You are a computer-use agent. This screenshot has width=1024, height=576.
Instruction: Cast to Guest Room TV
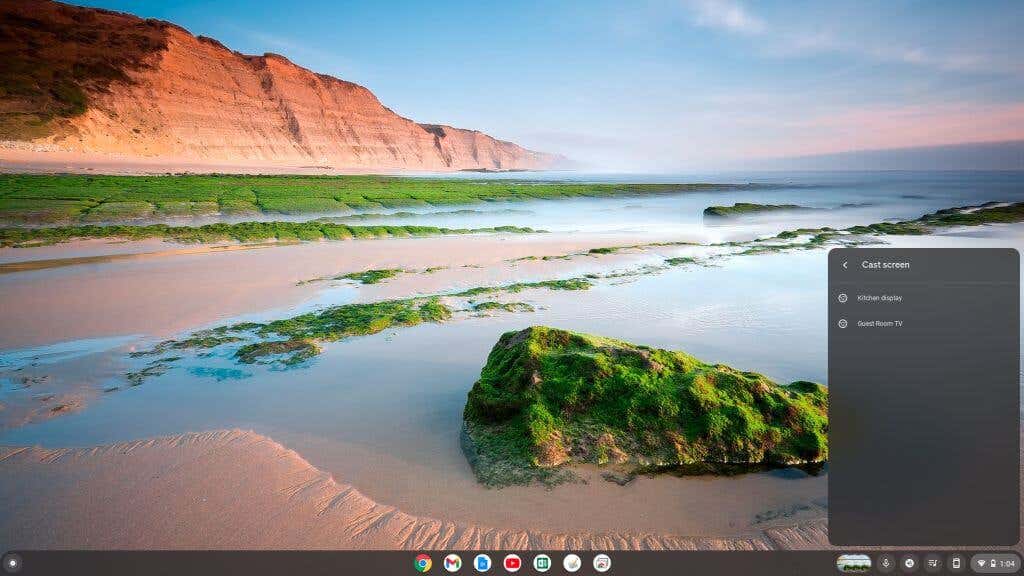pyautogui.click(x=923, y=323)
